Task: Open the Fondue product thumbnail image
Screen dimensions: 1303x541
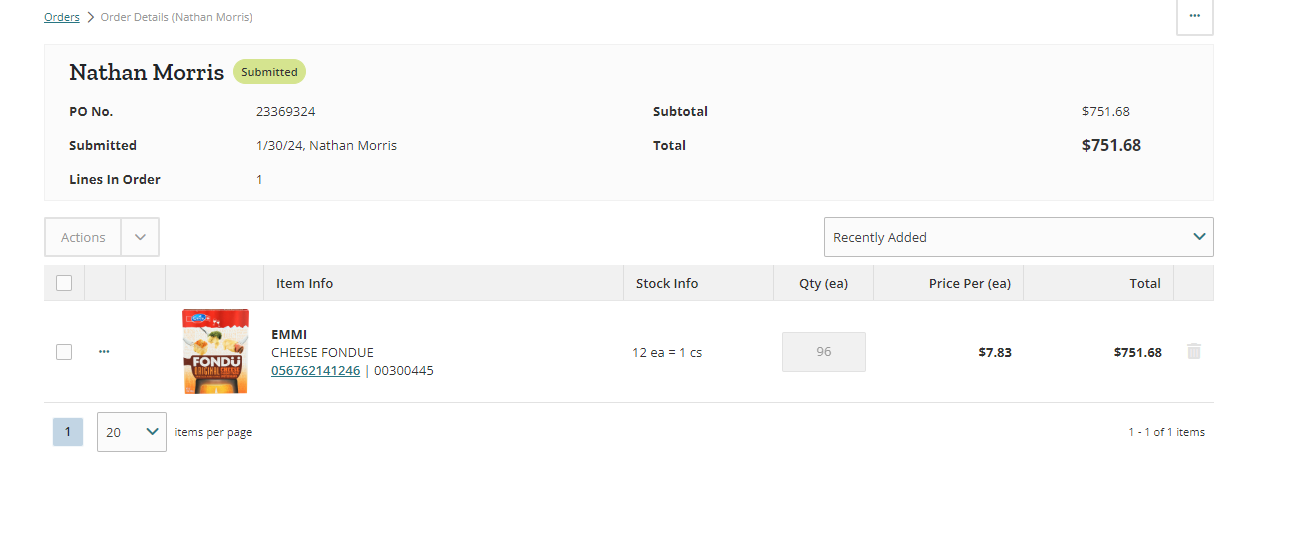Action: point(215,351)
